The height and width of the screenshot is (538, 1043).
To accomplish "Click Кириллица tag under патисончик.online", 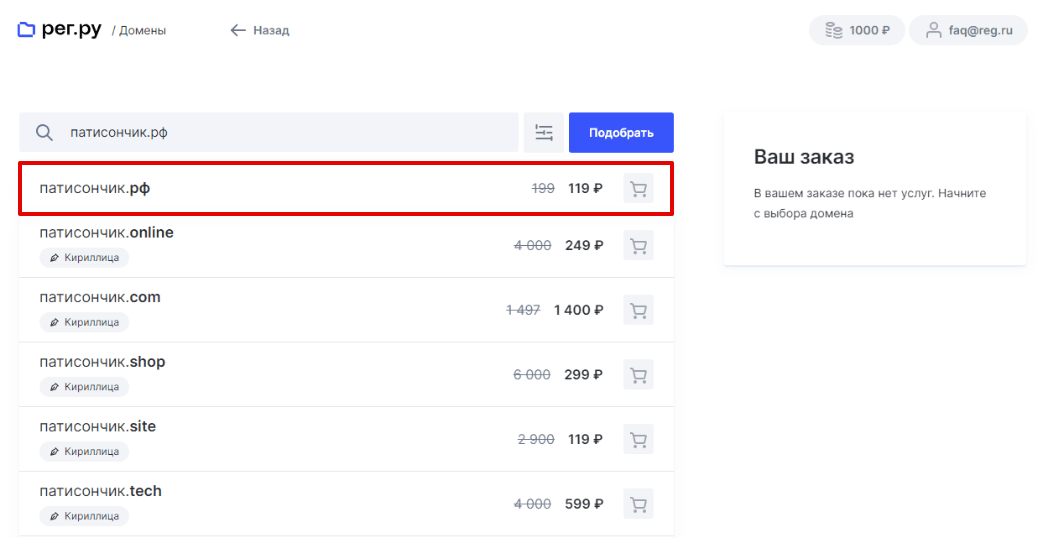I will pos(85,258).
